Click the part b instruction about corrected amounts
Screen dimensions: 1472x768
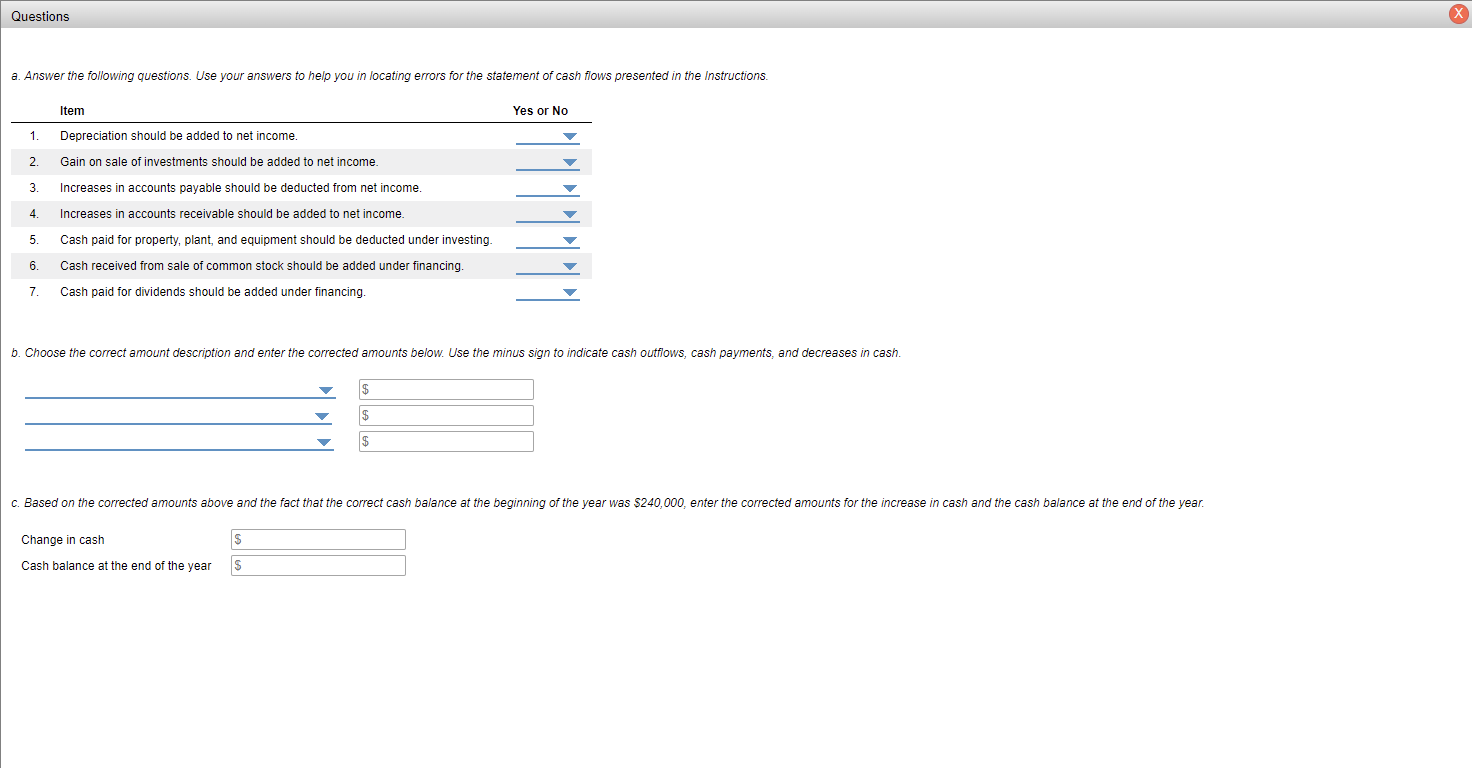pos(456,353)
